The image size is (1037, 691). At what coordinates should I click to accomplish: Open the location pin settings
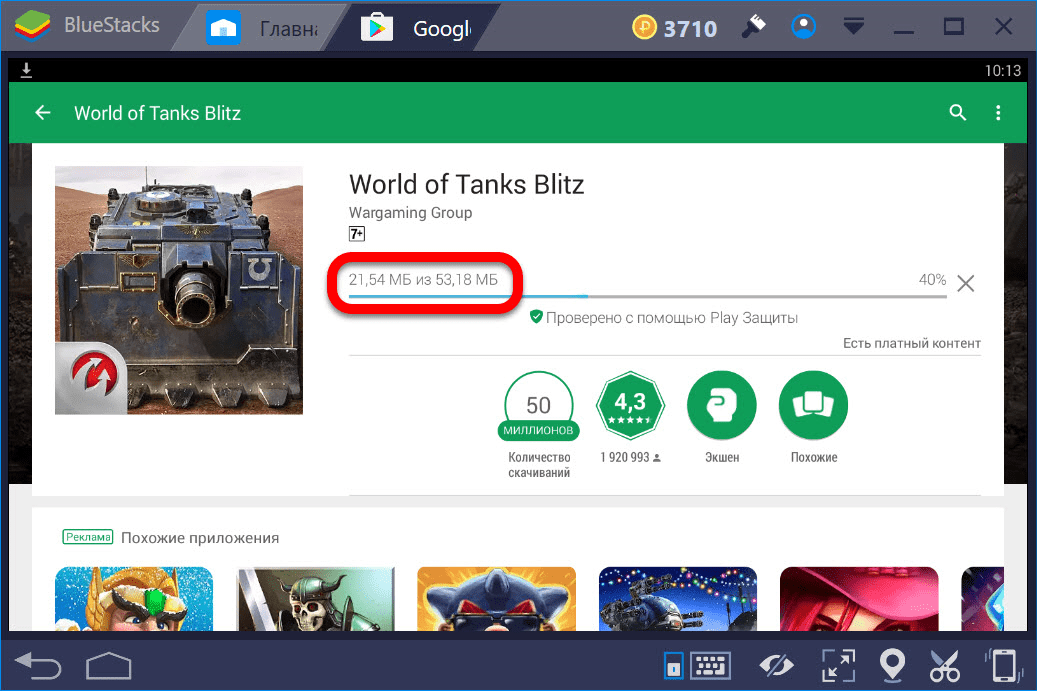pos(891,665)
